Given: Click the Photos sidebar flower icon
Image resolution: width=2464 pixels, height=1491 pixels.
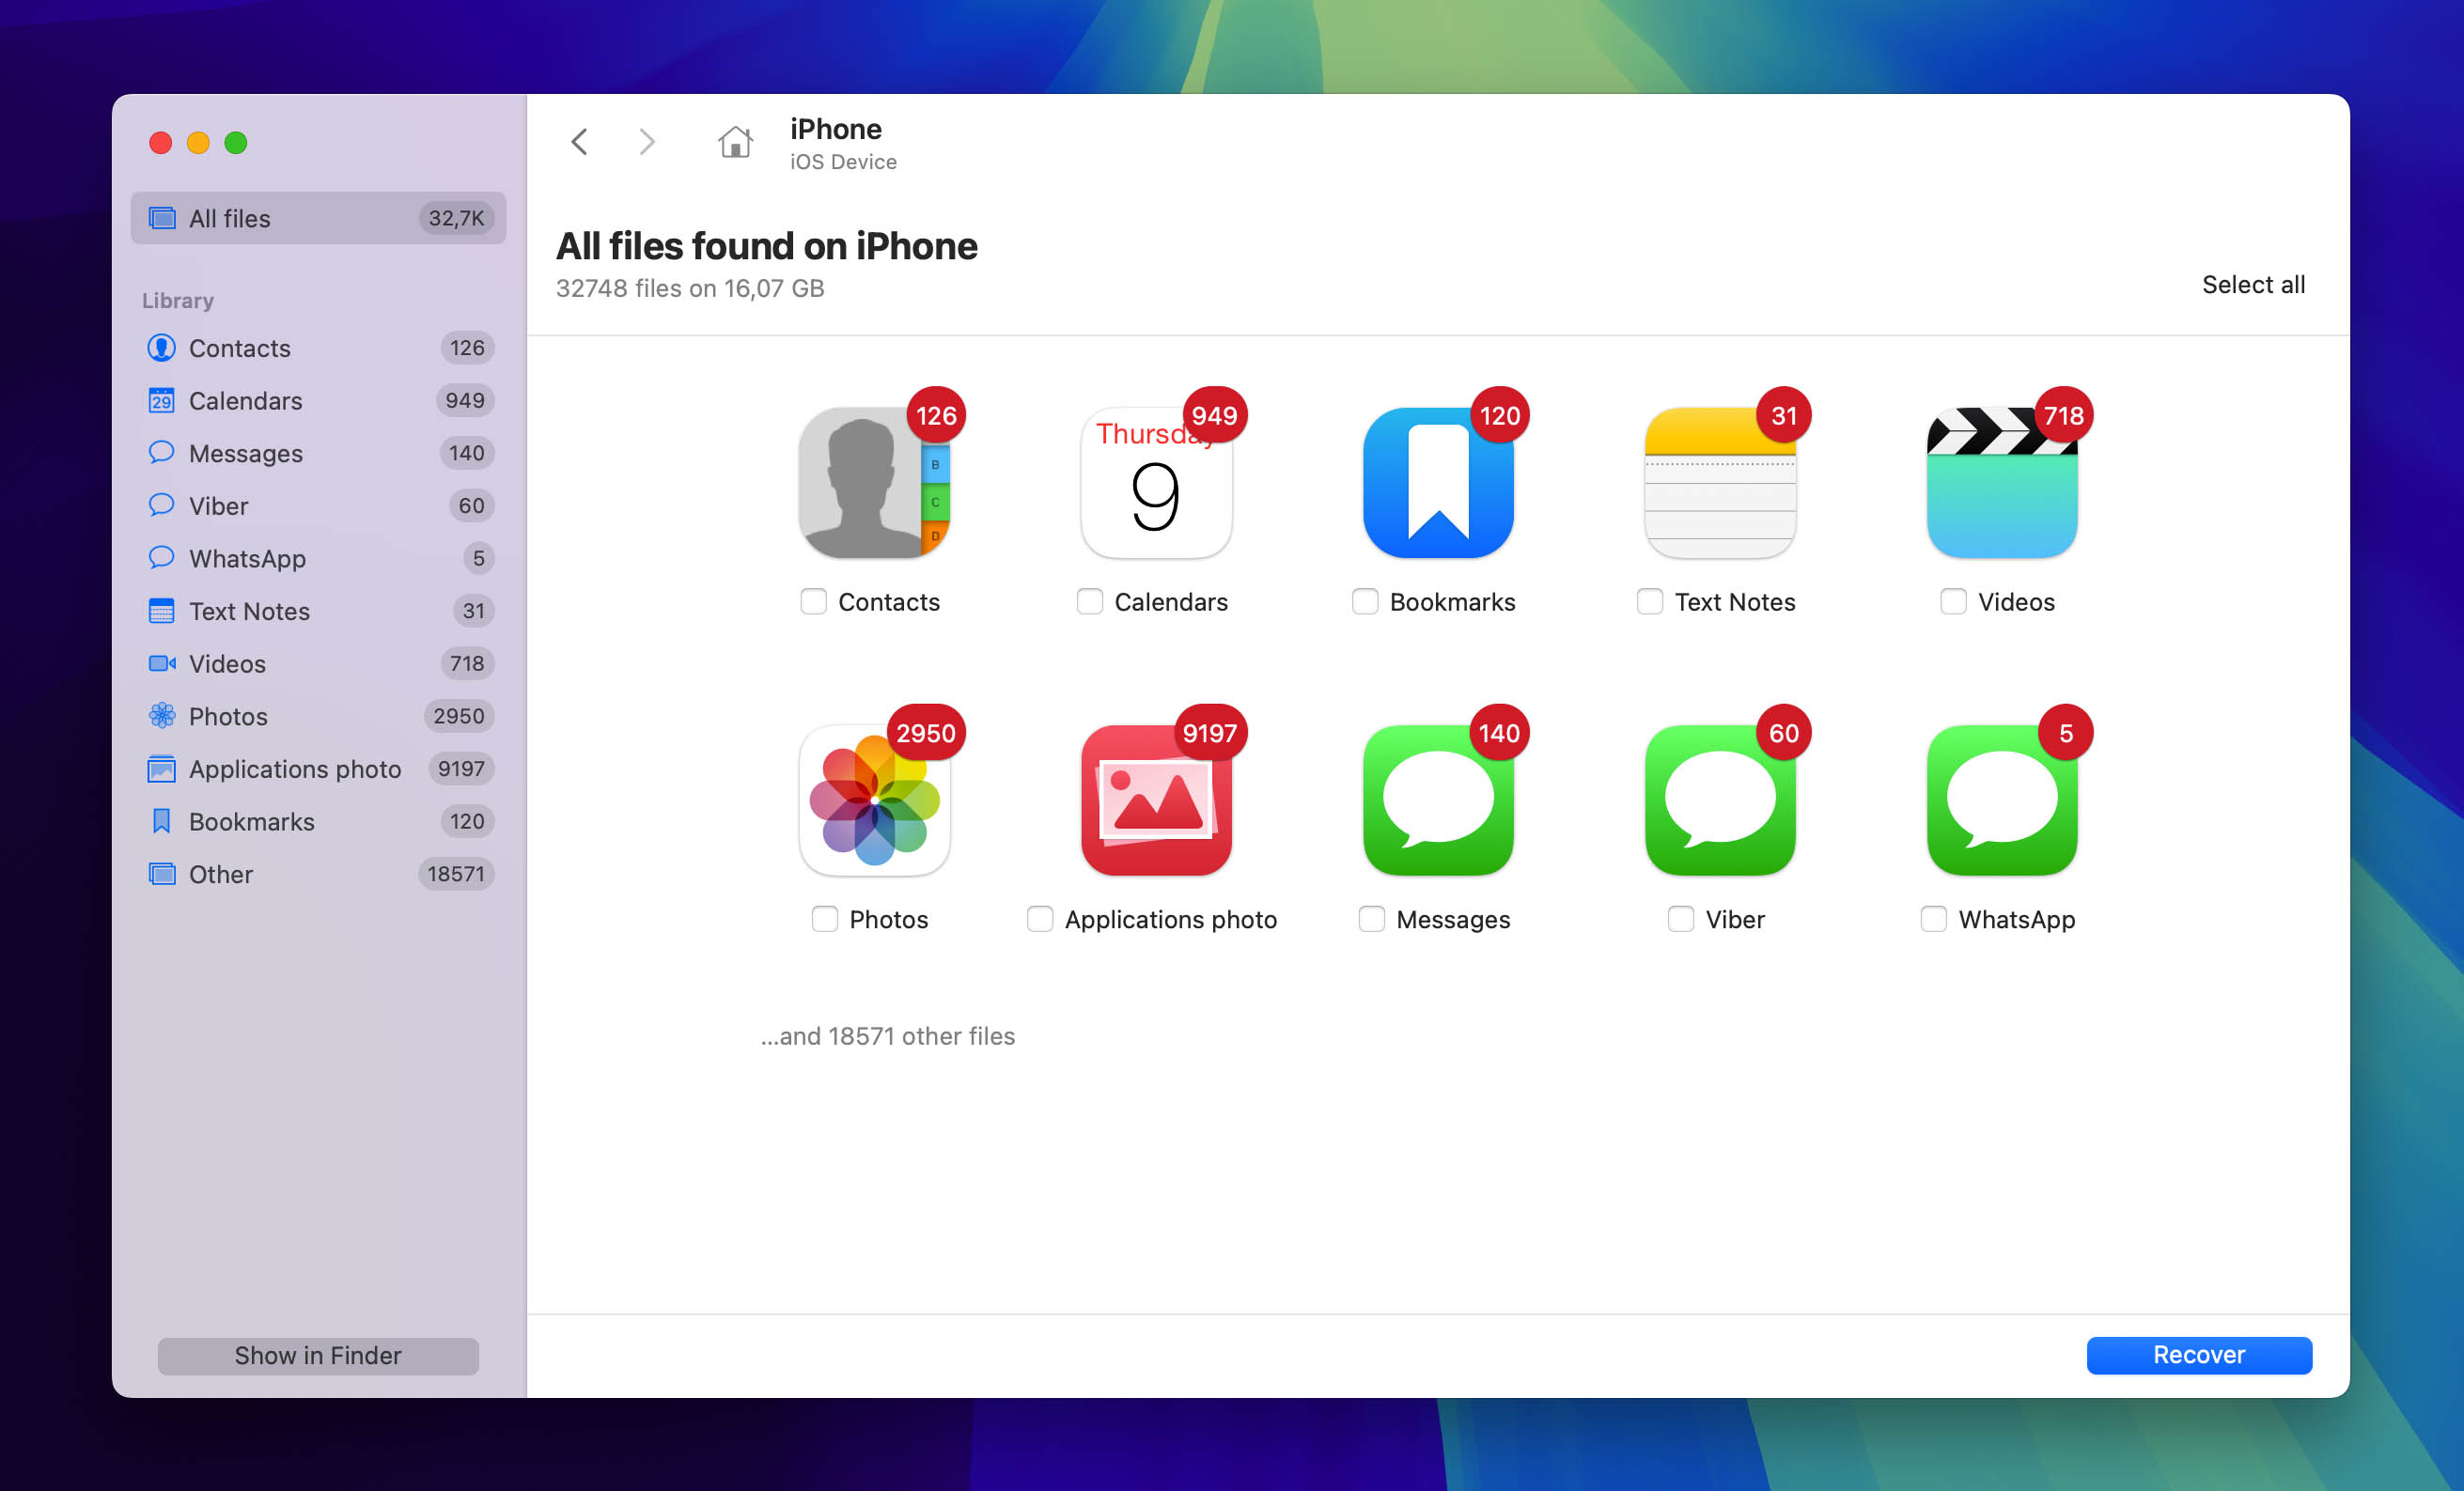Looking at the screenshot, I should pos(162,716).
